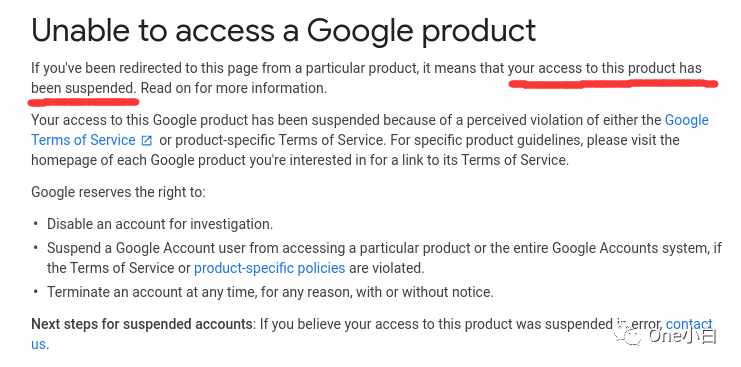
Task: Open the external-link icon after Terms of Service
Action: pos(147,141)
